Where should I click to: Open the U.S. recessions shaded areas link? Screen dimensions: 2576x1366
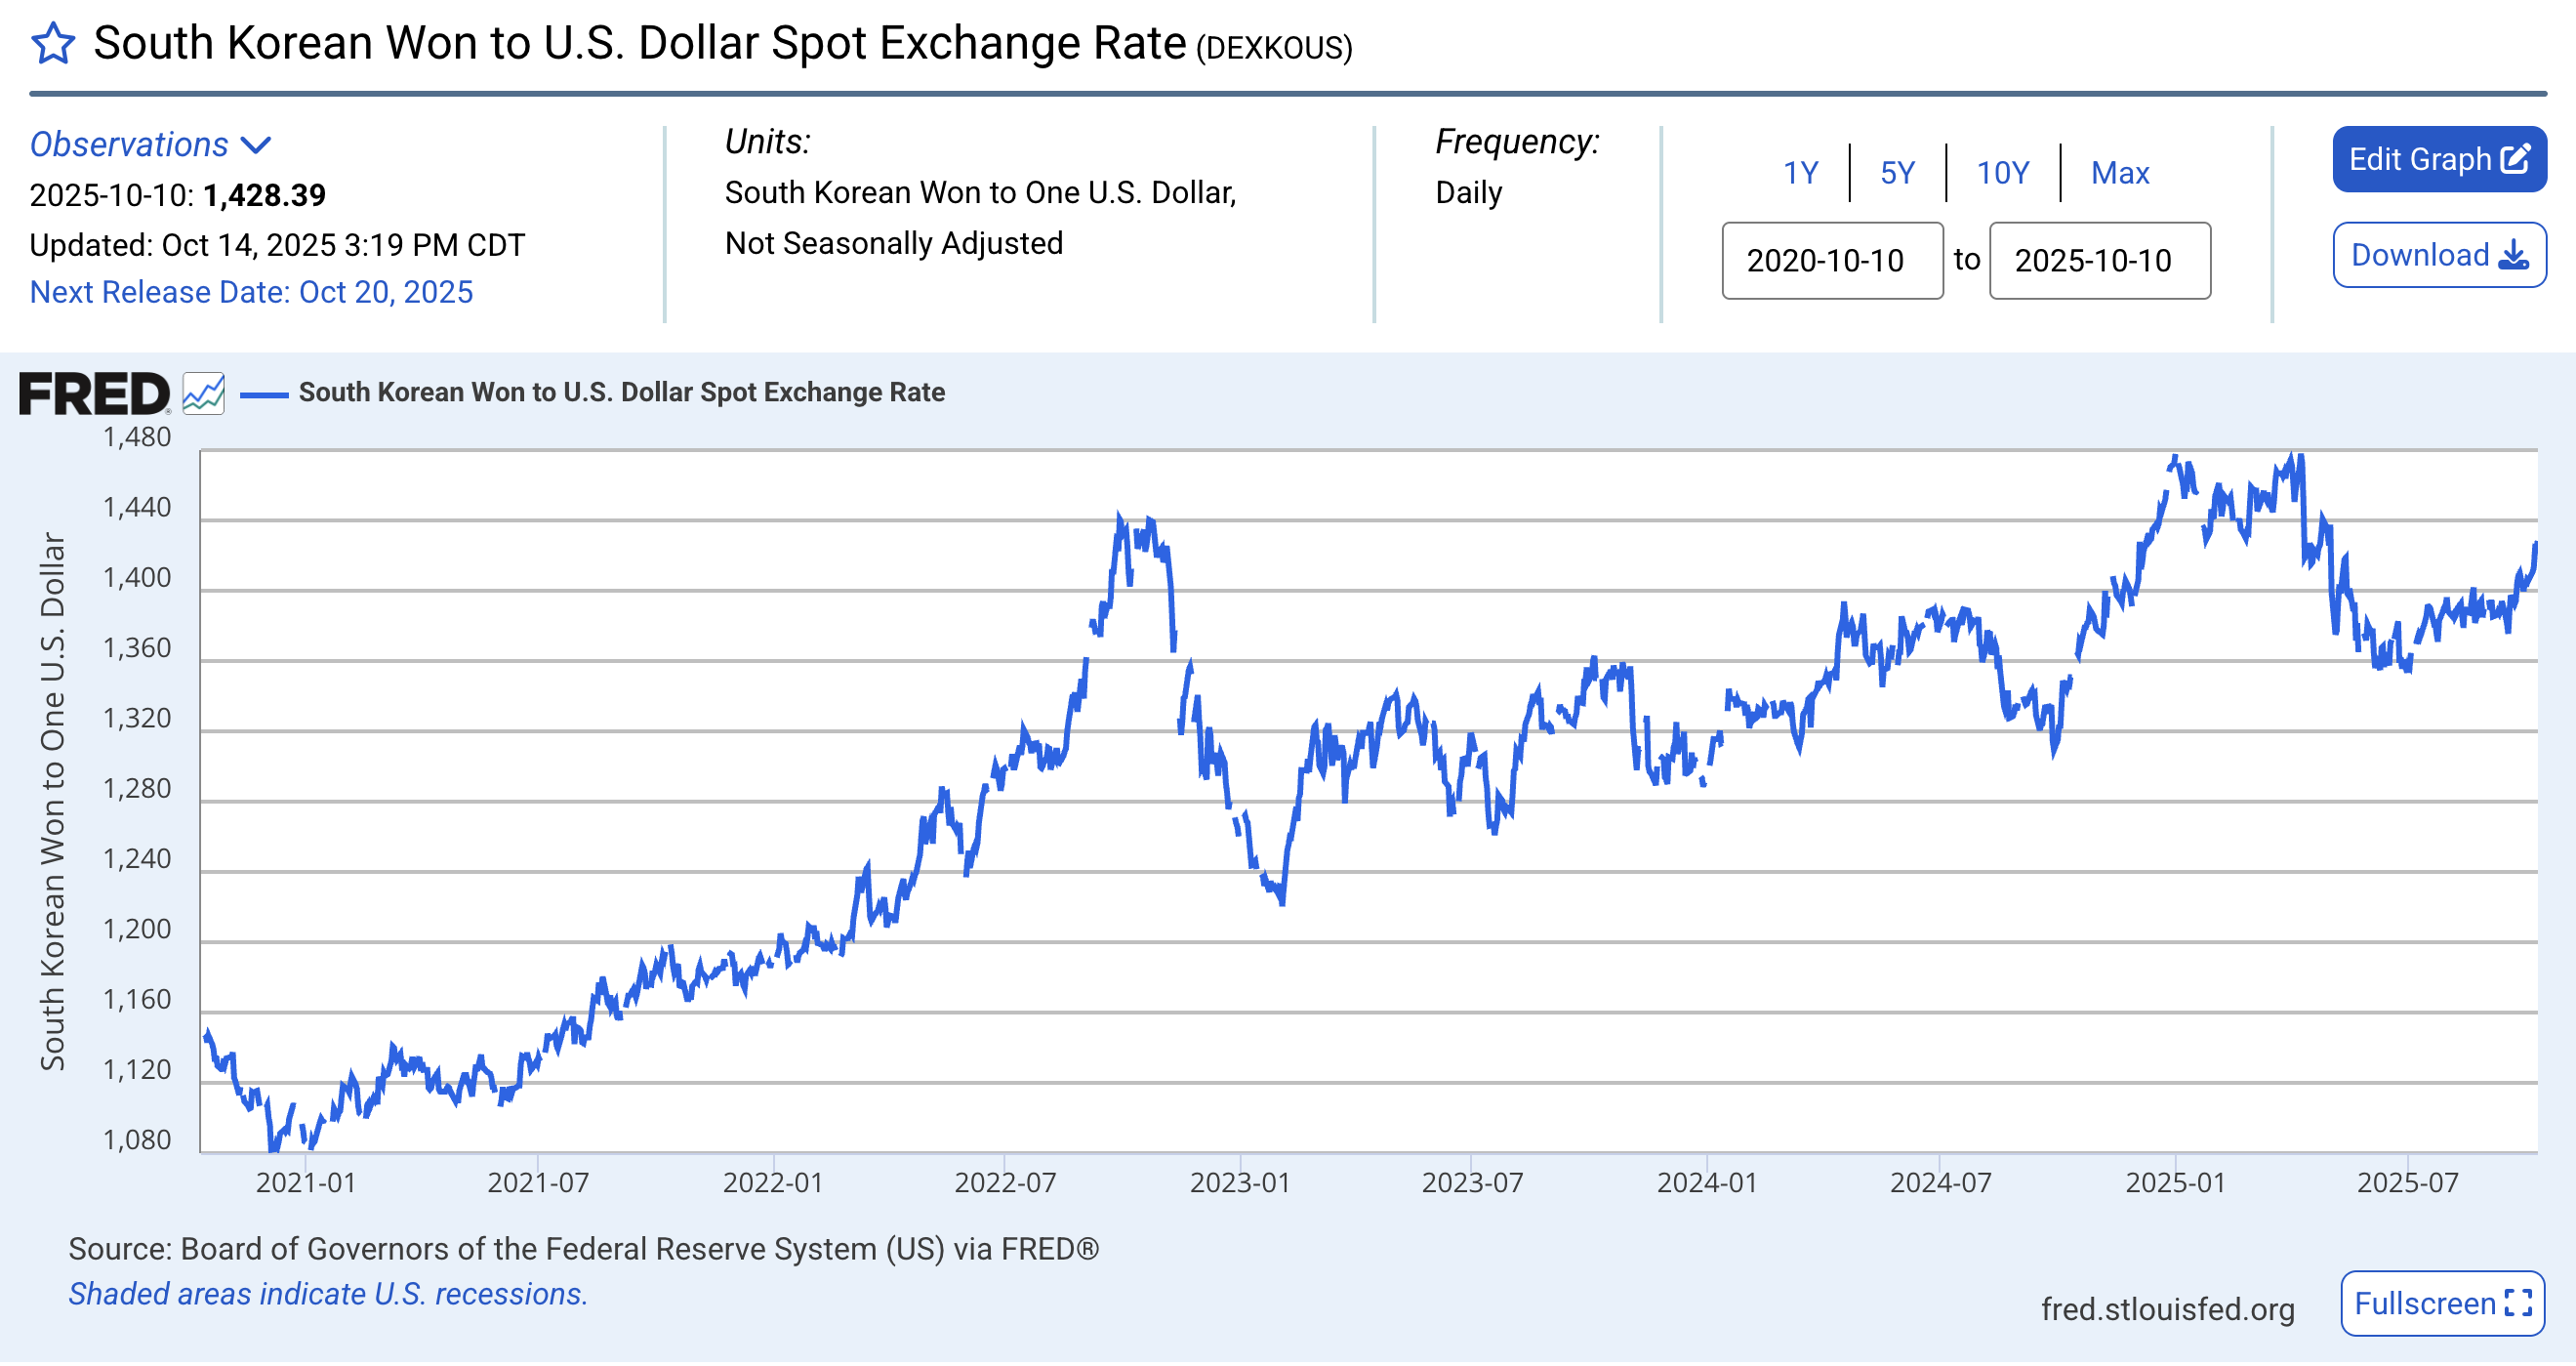[x=327, y=1295]
